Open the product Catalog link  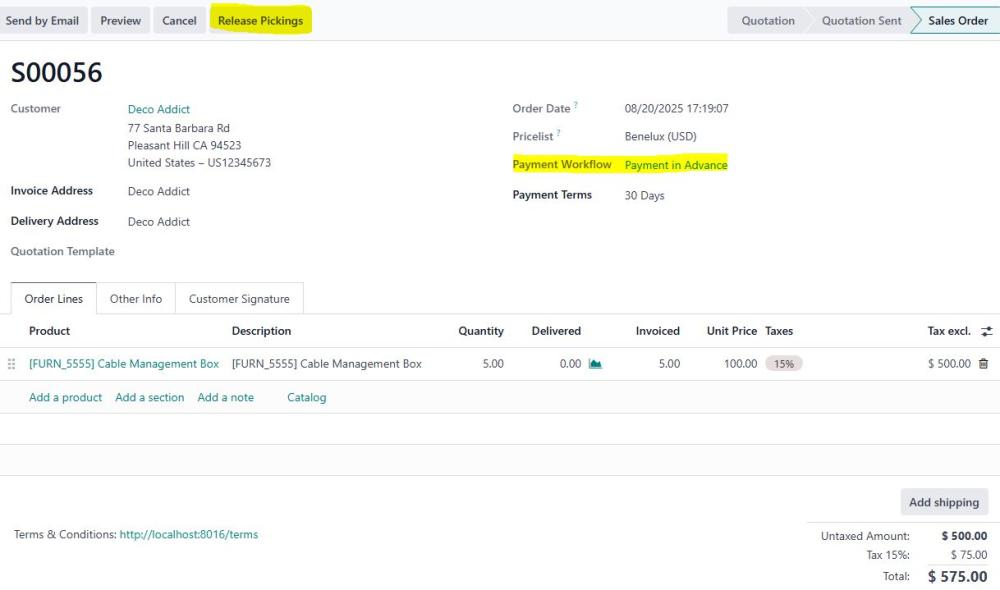[x=306, y=397]
